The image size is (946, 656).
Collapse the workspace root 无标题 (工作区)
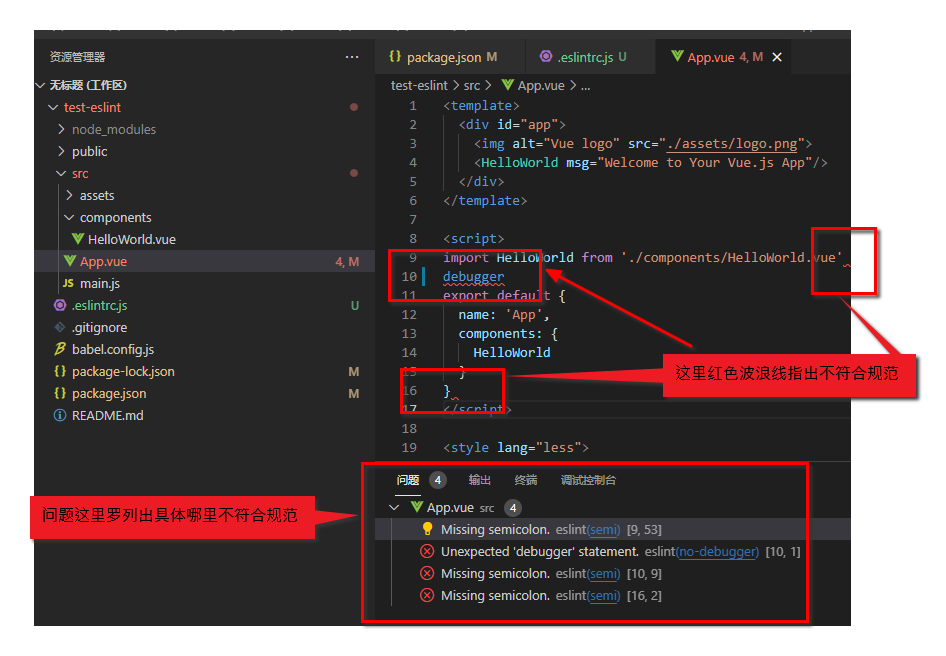(40, 85)
